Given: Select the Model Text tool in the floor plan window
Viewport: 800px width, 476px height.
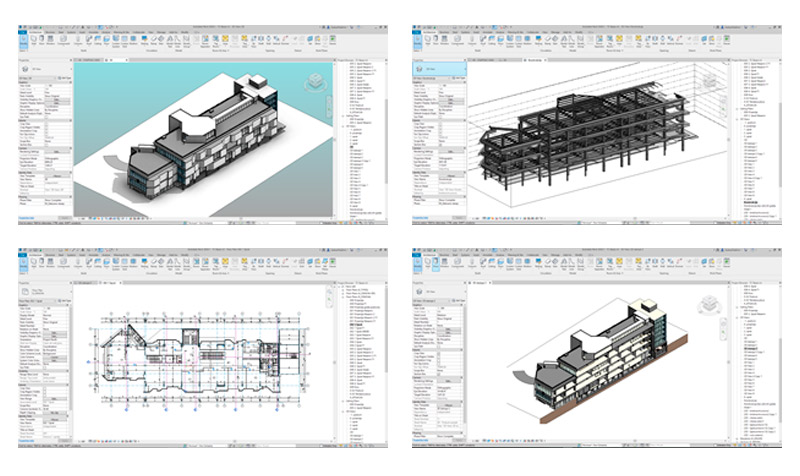Looking at the screenshot, I should pyautogui.click(x=170, y=264).
